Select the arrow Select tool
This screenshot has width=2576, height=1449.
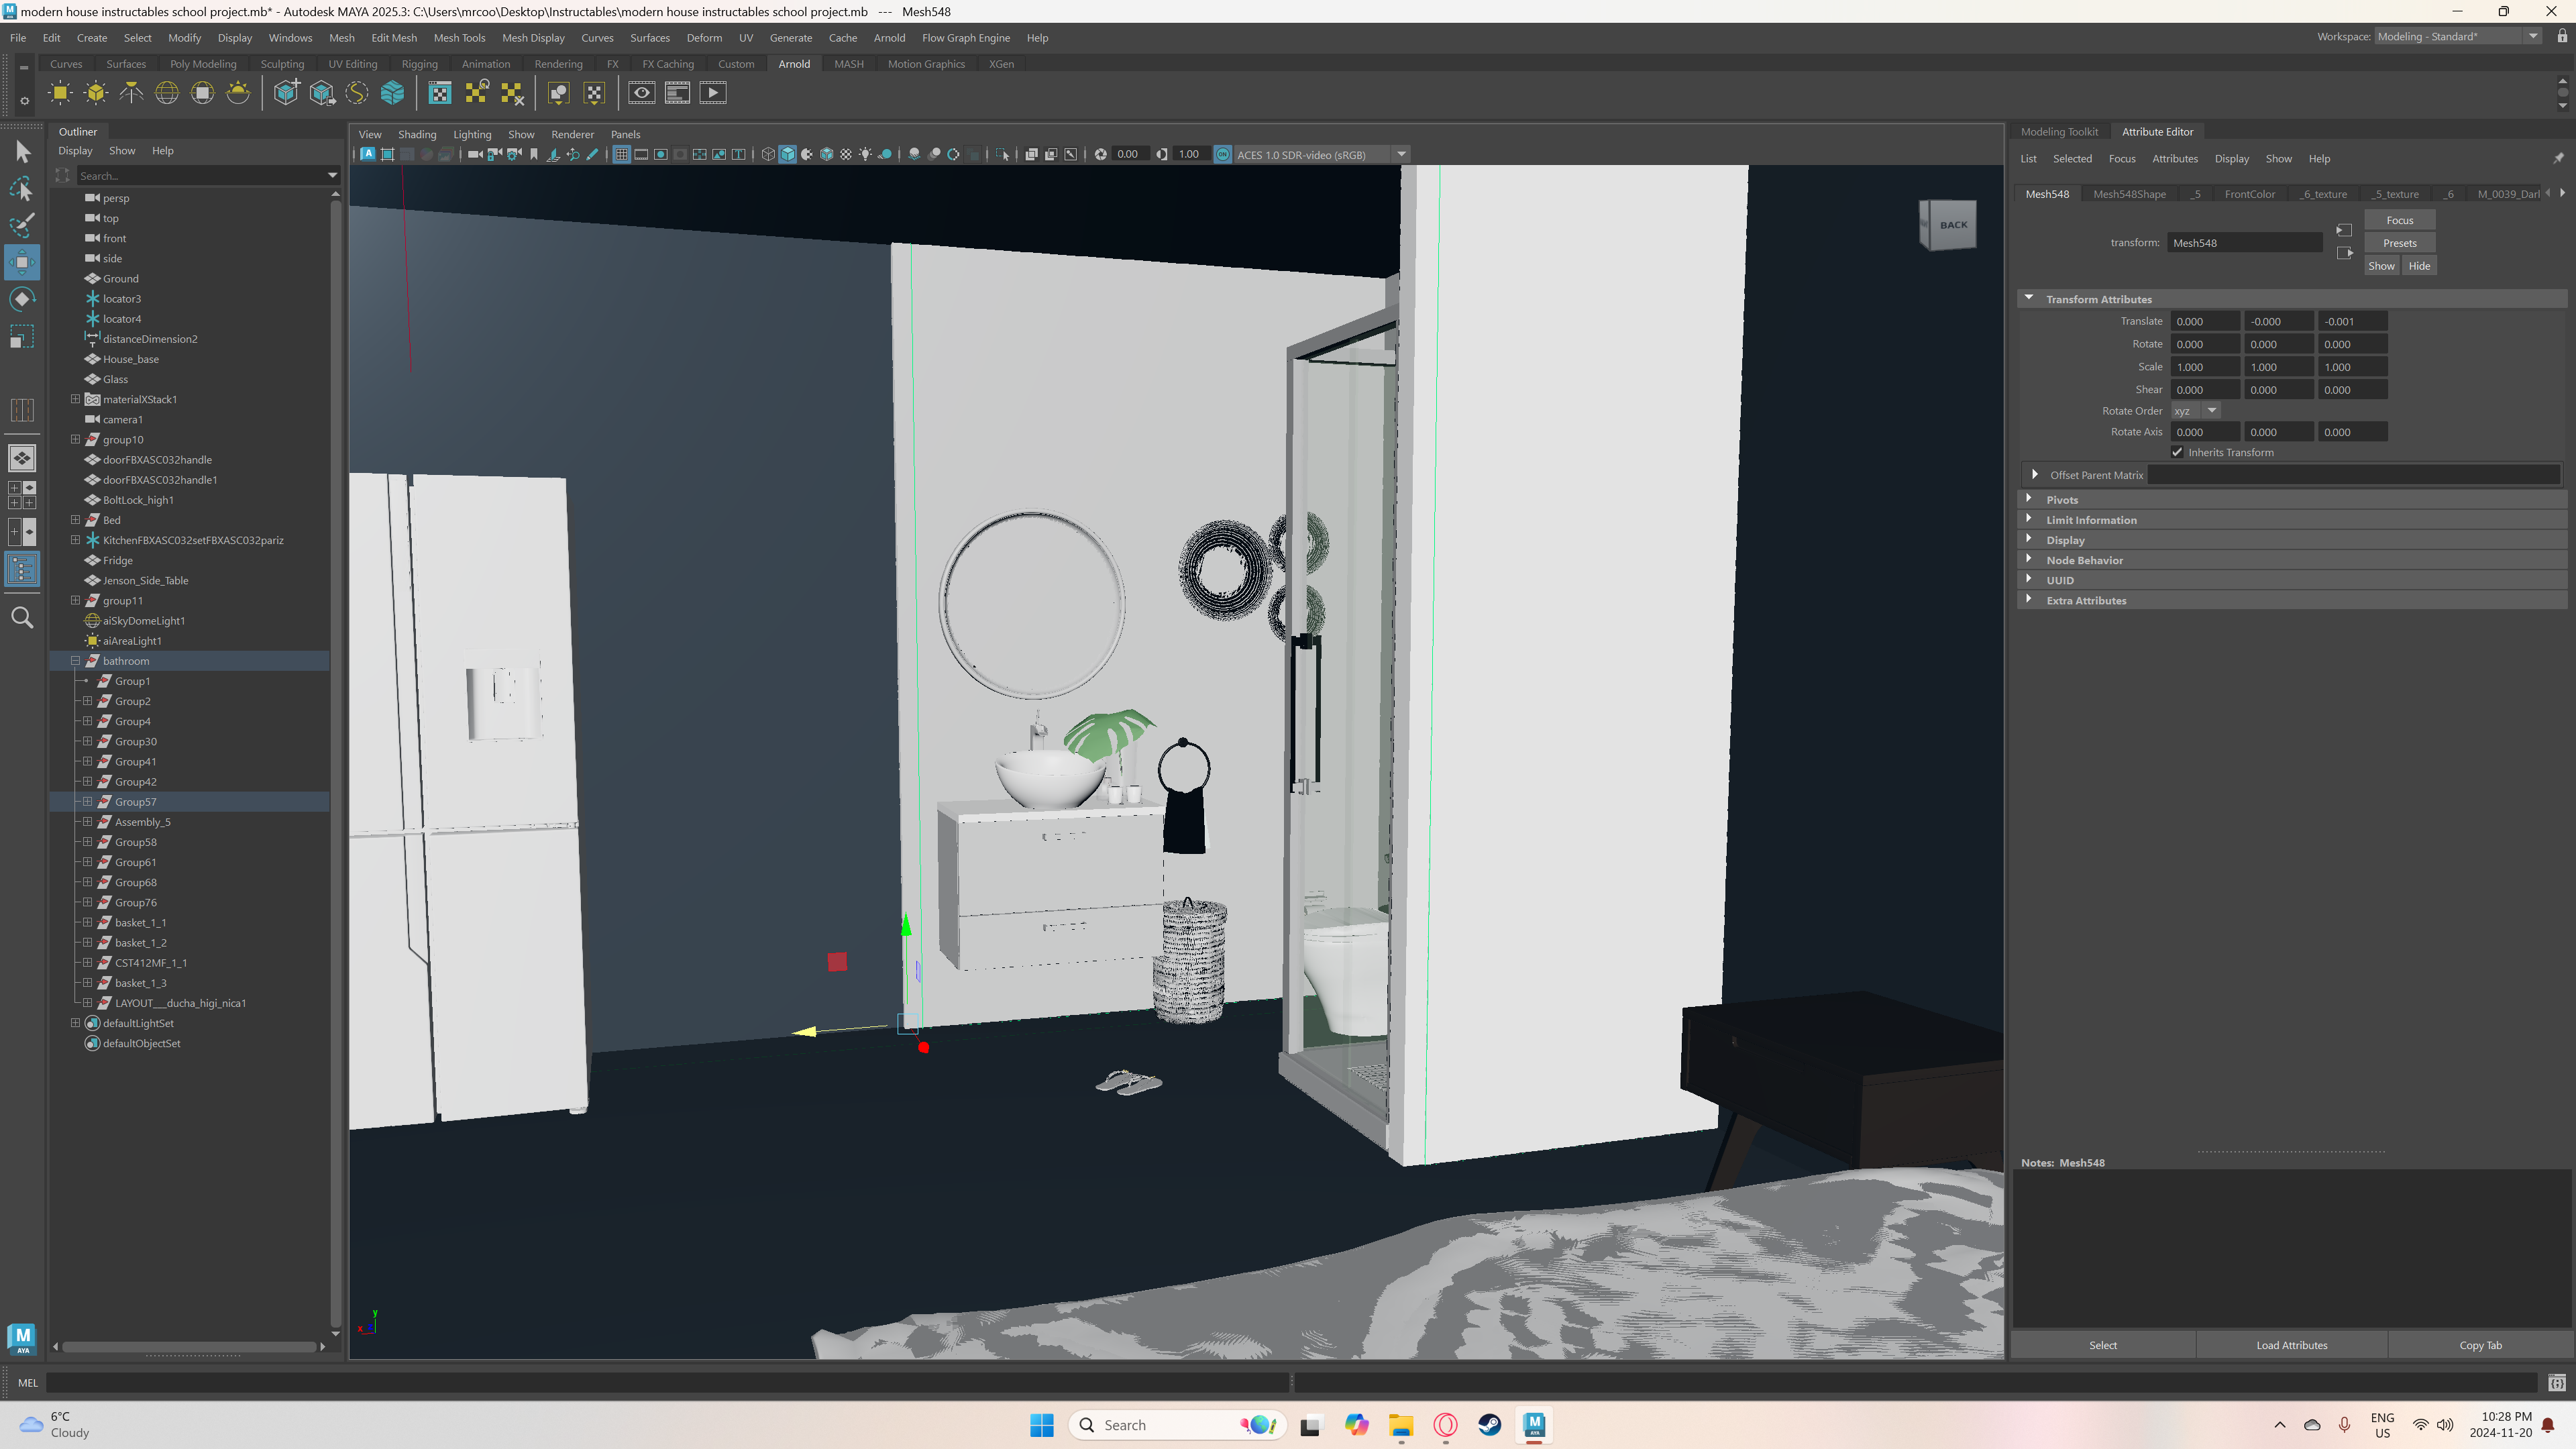[x=22, y=152]
